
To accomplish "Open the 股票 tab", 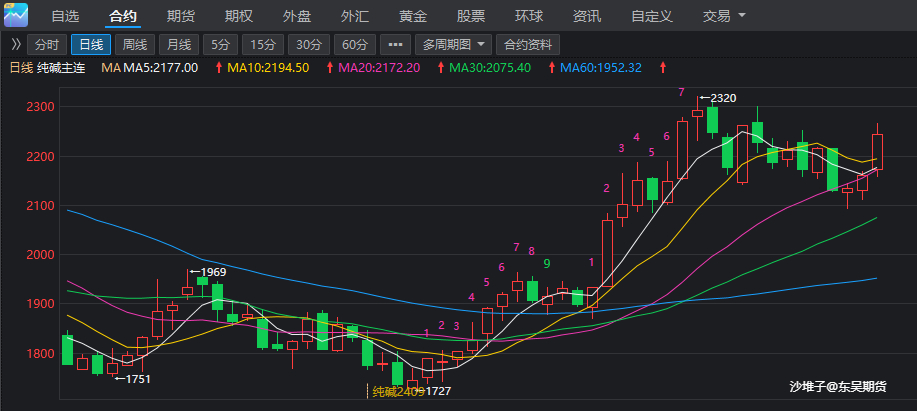I will (471, 16).
